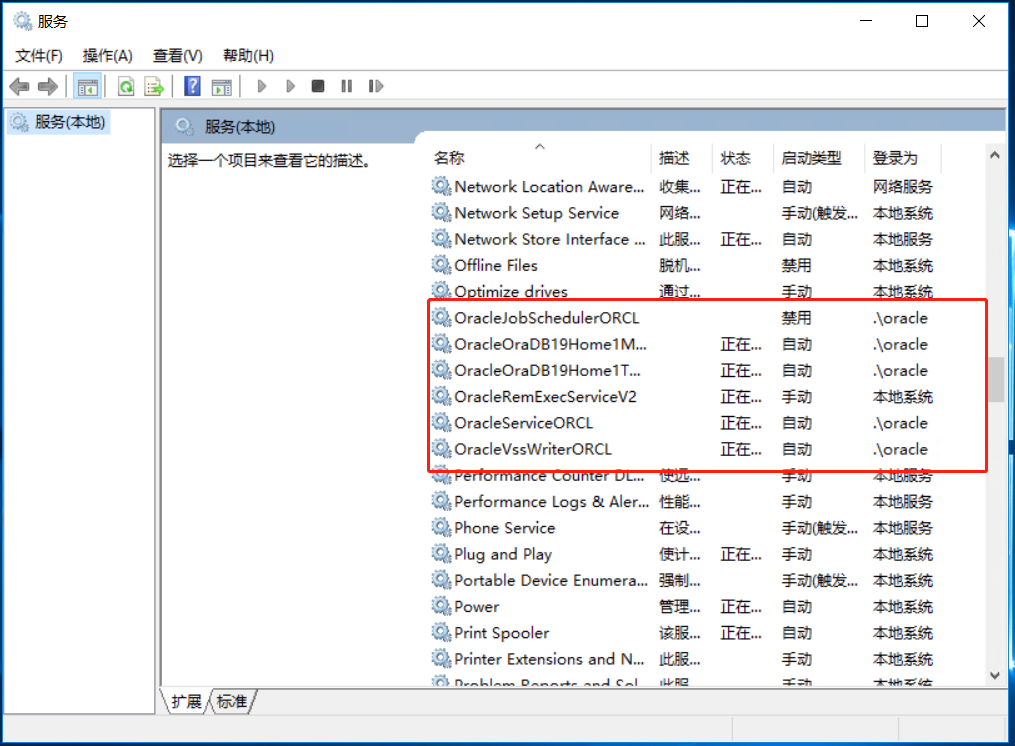
Task: Click the scrollbar down arrow
Action: 995,675
